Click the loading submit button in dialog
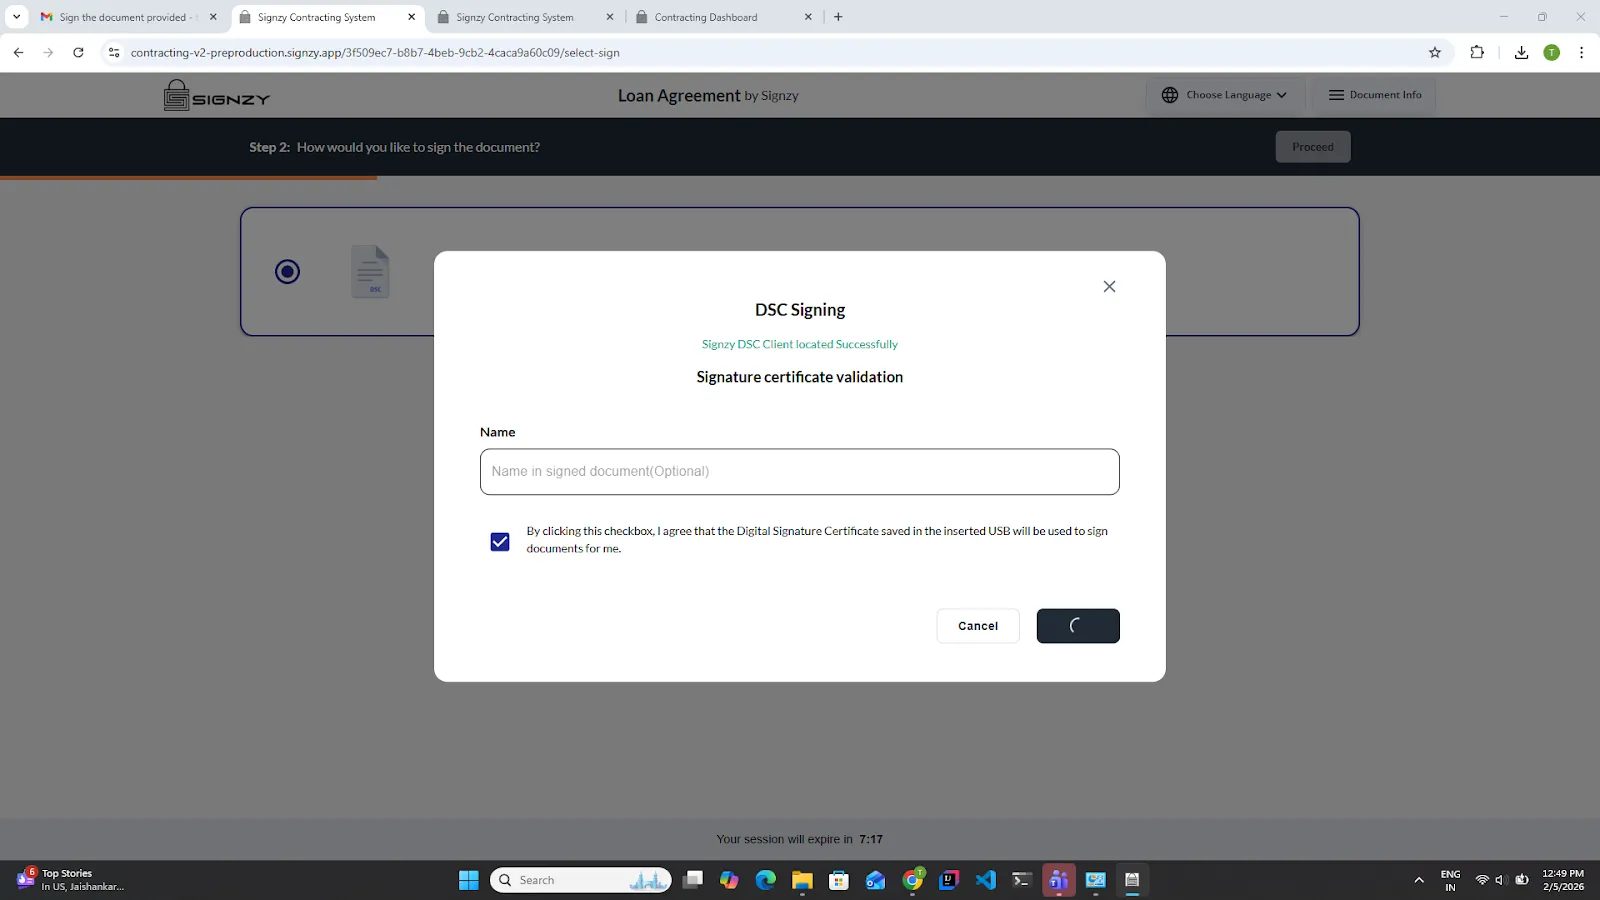1600x900 pixels. [1078, 626]
